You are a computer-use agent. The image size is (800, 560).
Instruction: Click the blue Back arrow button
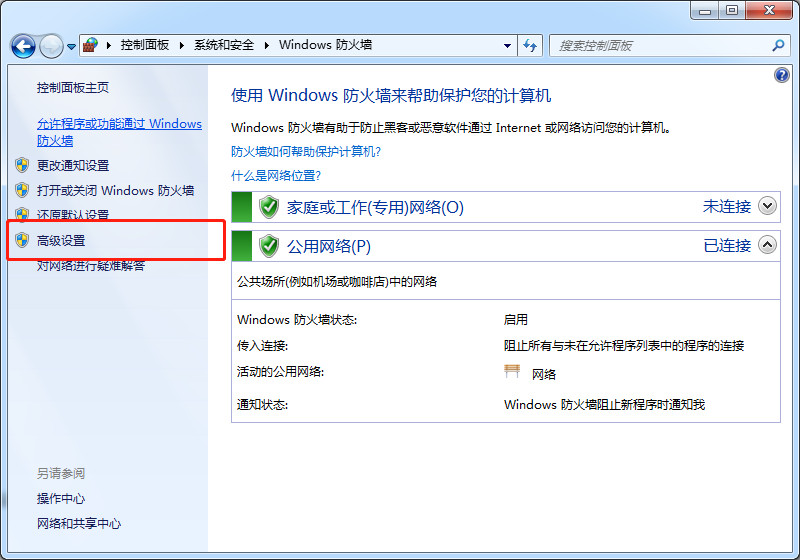[x=23, y=46]
